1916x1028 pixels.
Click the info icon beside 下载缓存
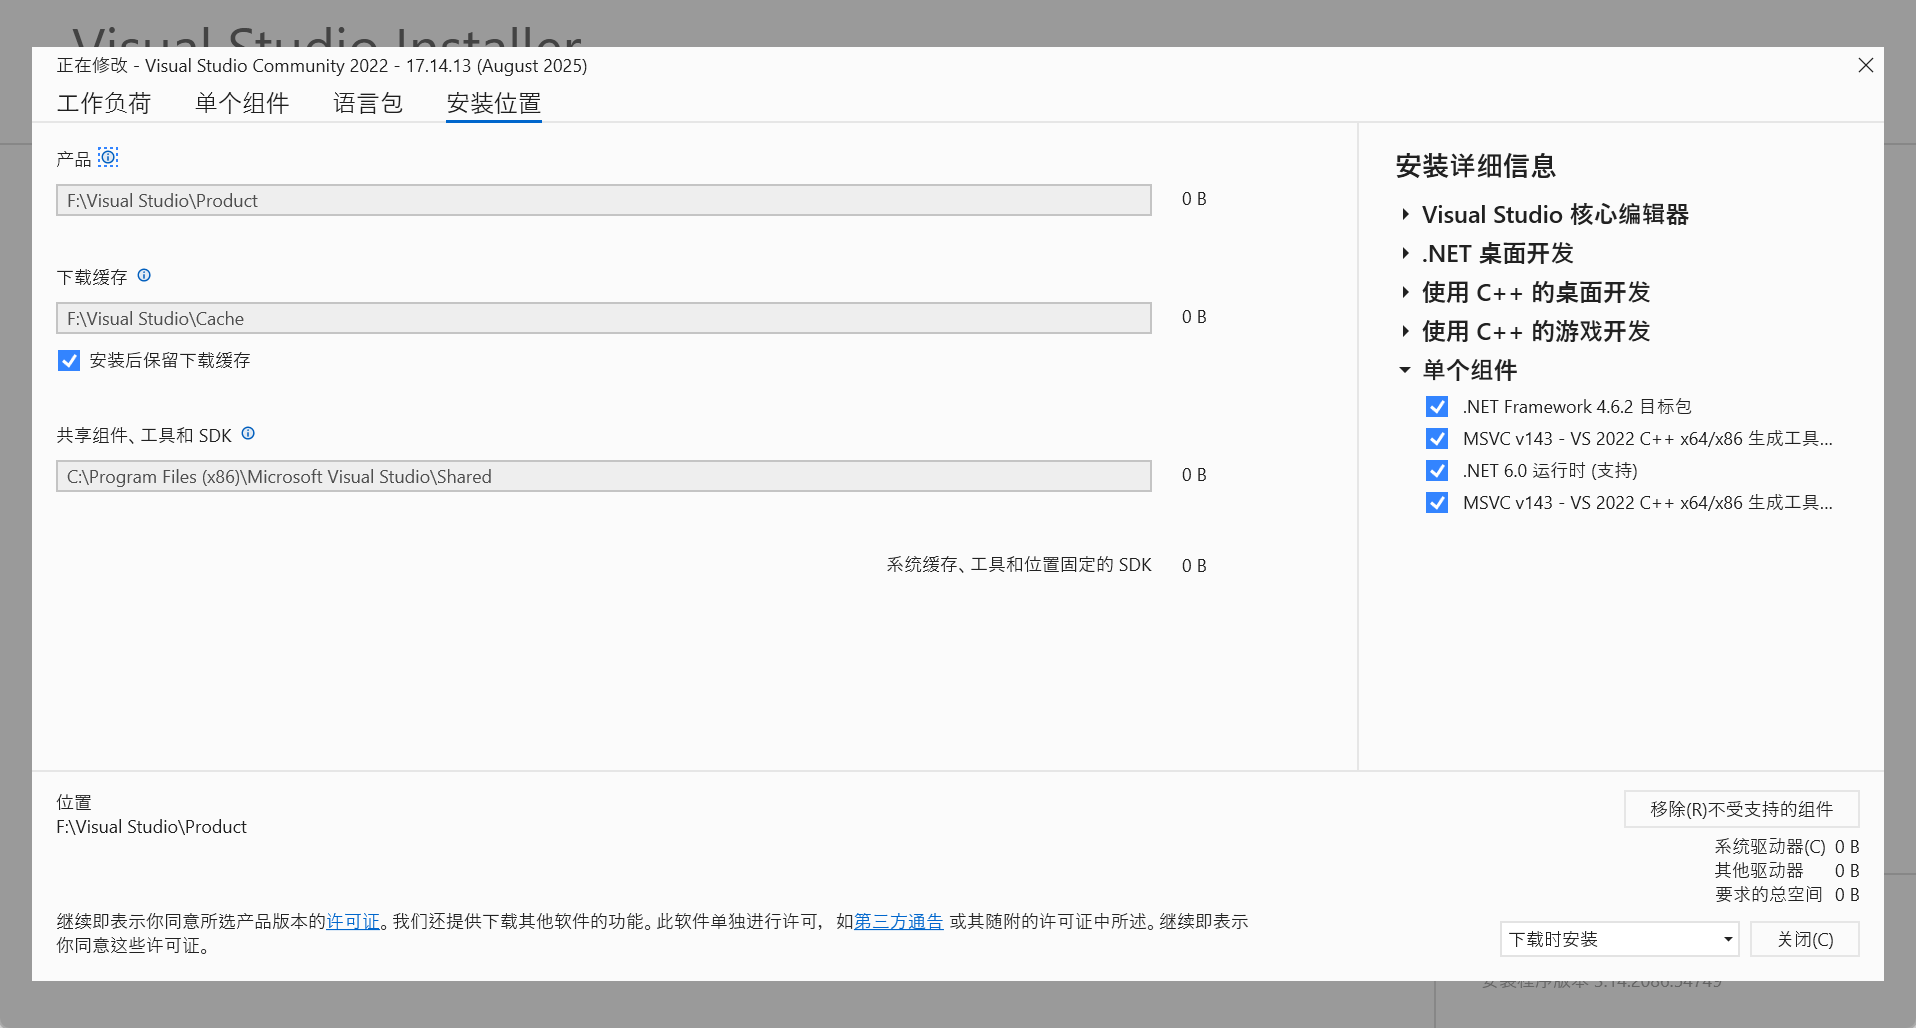pos(144,275)
